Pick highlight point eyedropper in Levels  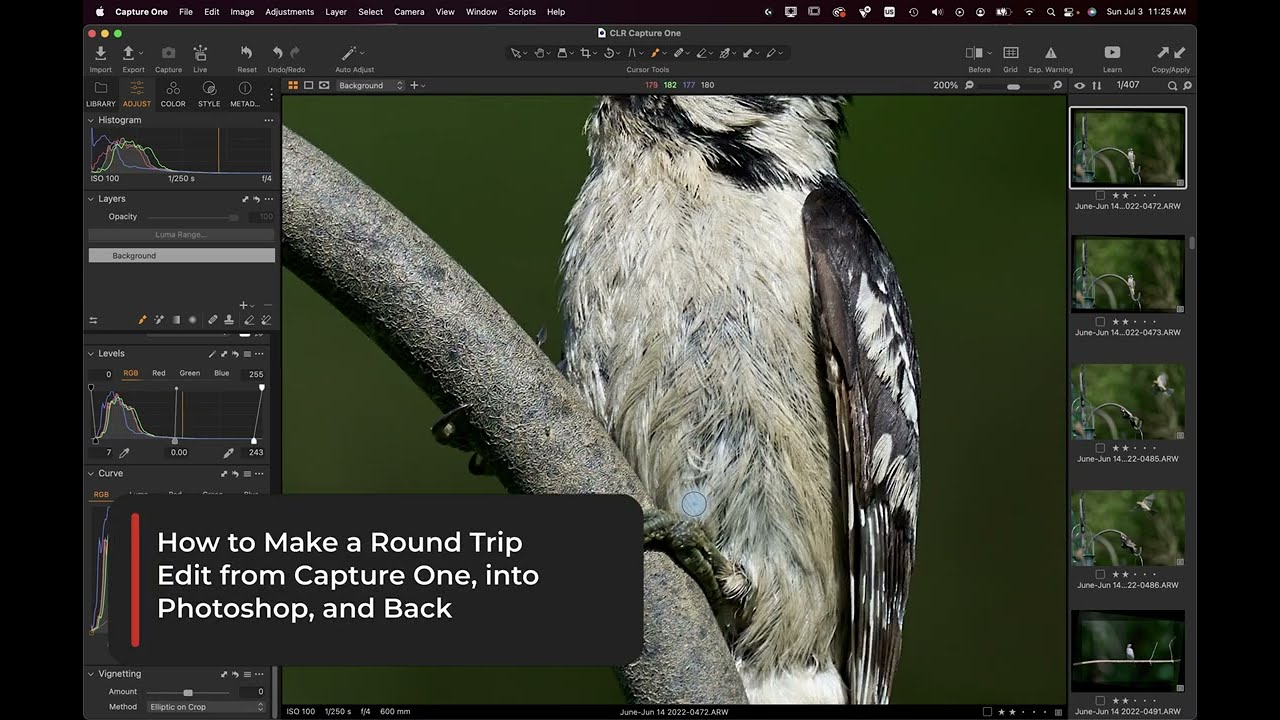[228, 453]
